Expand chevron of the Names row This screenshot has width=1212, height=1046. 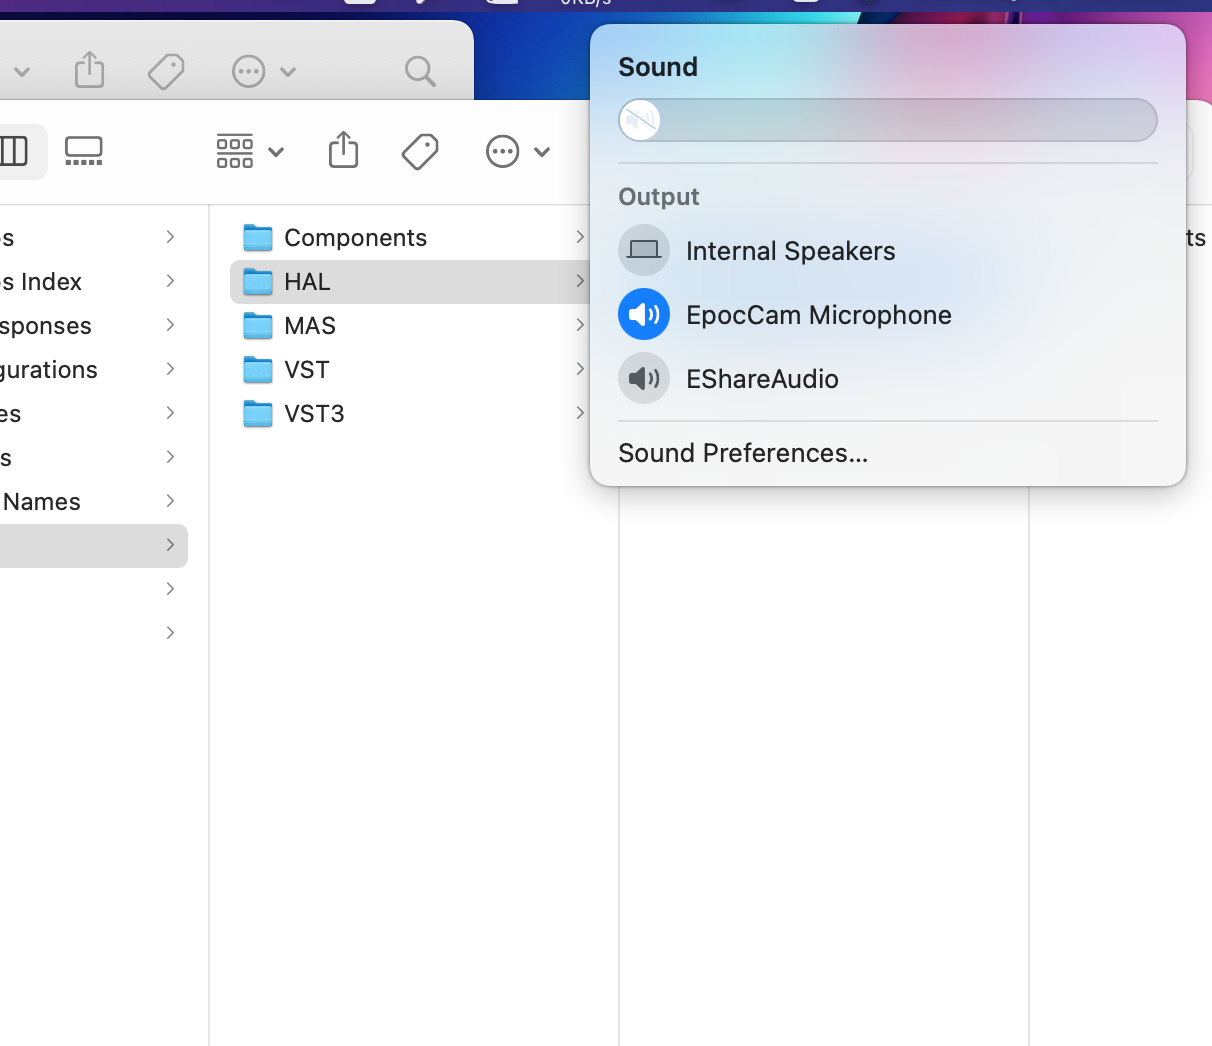171,501
